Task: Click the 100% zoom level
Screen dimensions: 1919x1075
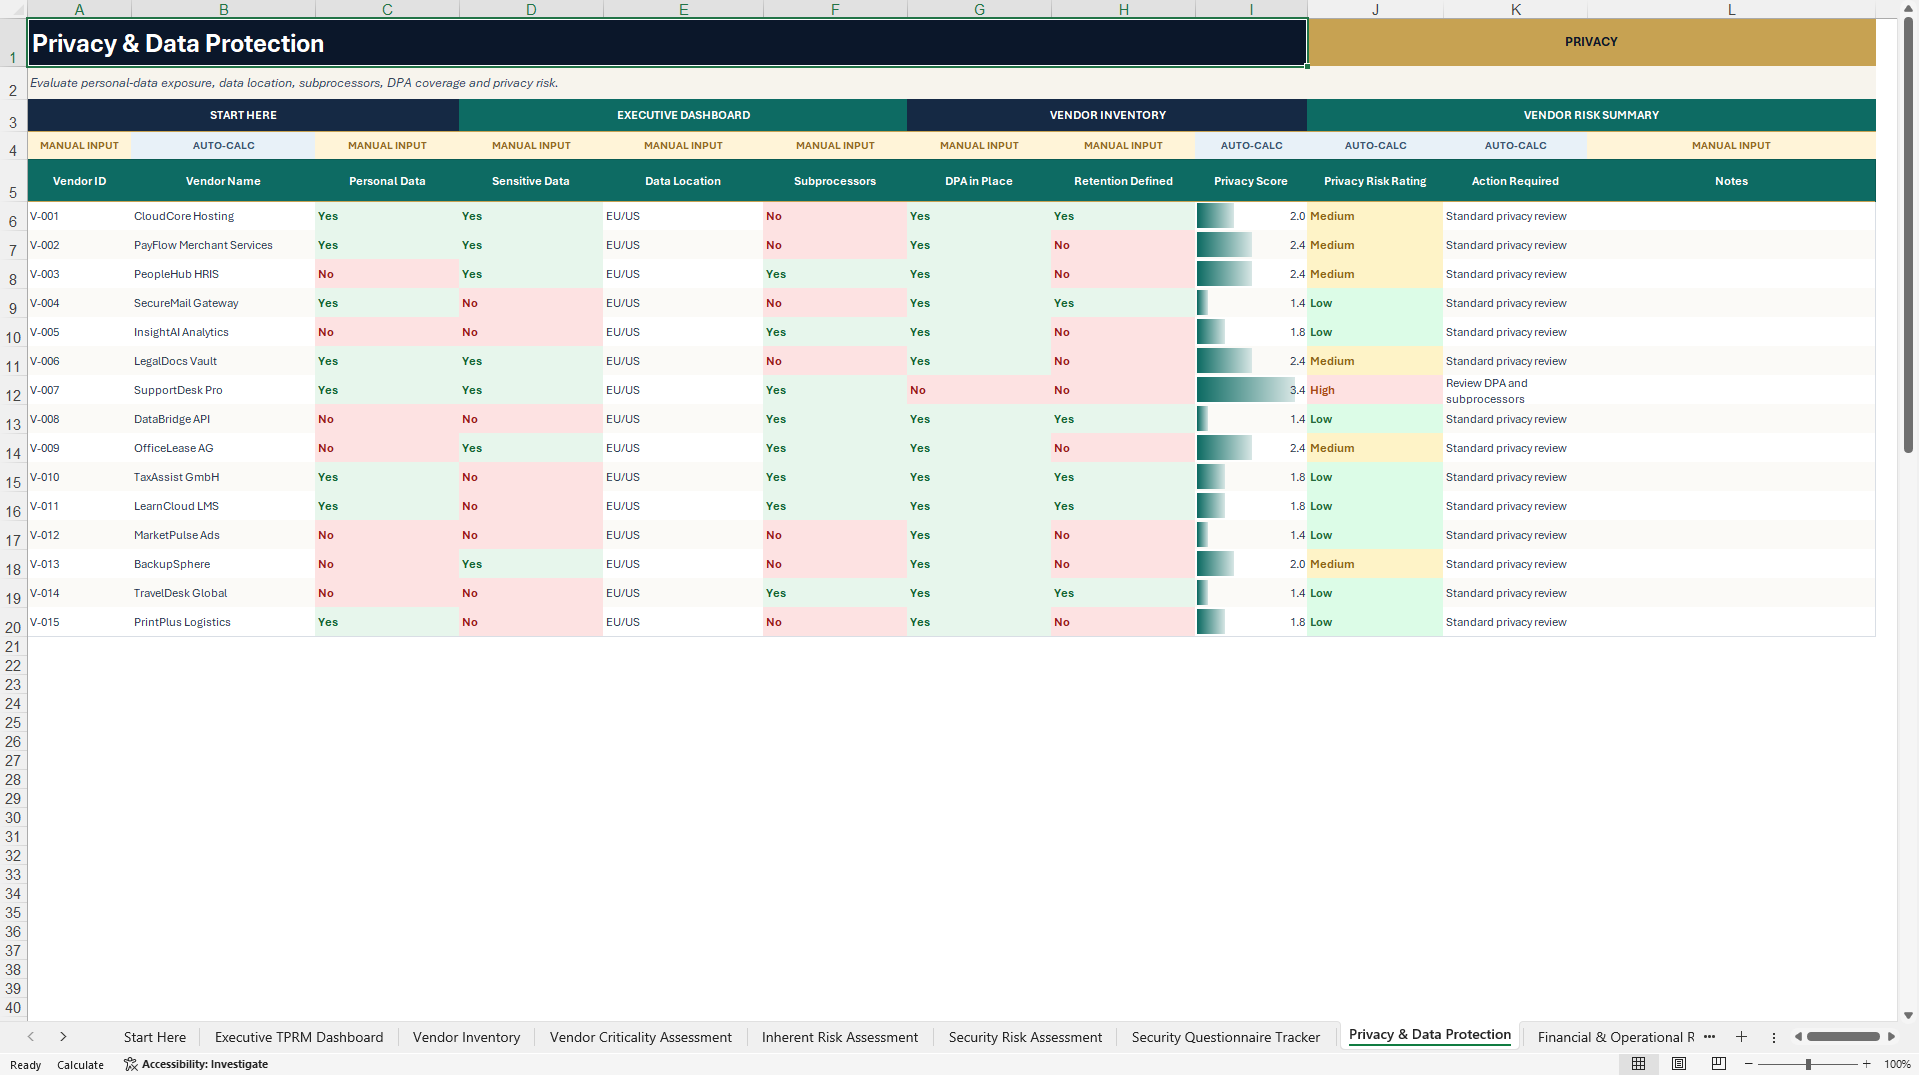Action: (x=1897, y=1064)
